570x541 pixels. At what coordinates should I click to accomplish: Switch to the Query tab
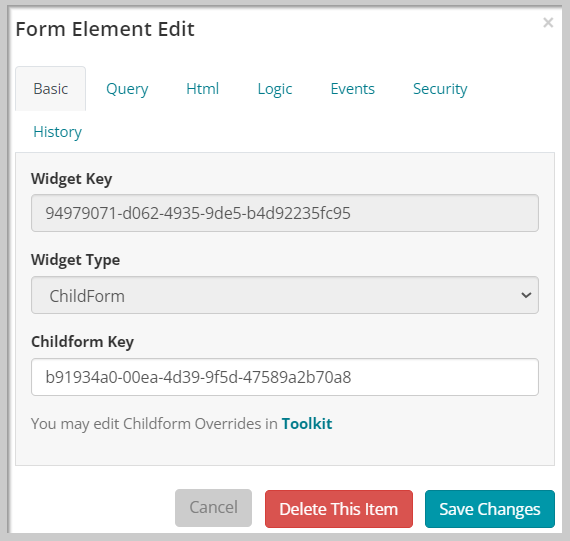pos(127,89)
